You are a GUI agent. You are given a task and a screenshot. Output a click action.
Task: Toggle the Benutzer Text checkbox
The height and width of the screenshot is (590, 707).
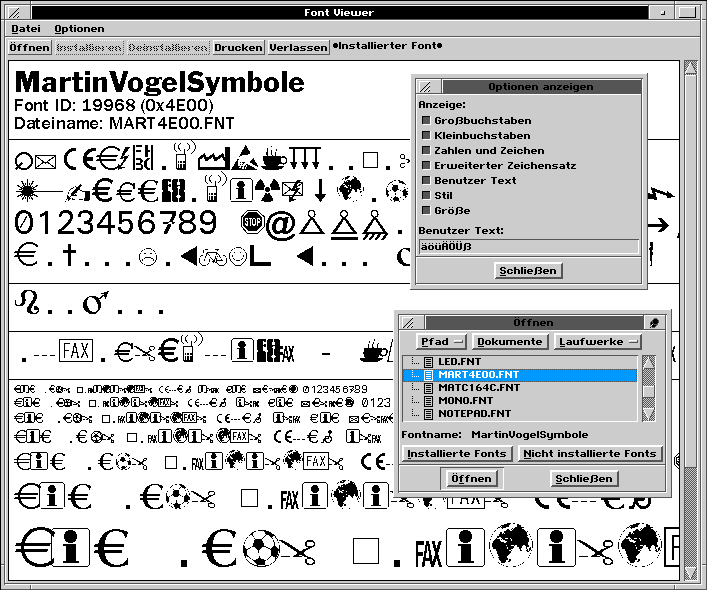(426, 180)
